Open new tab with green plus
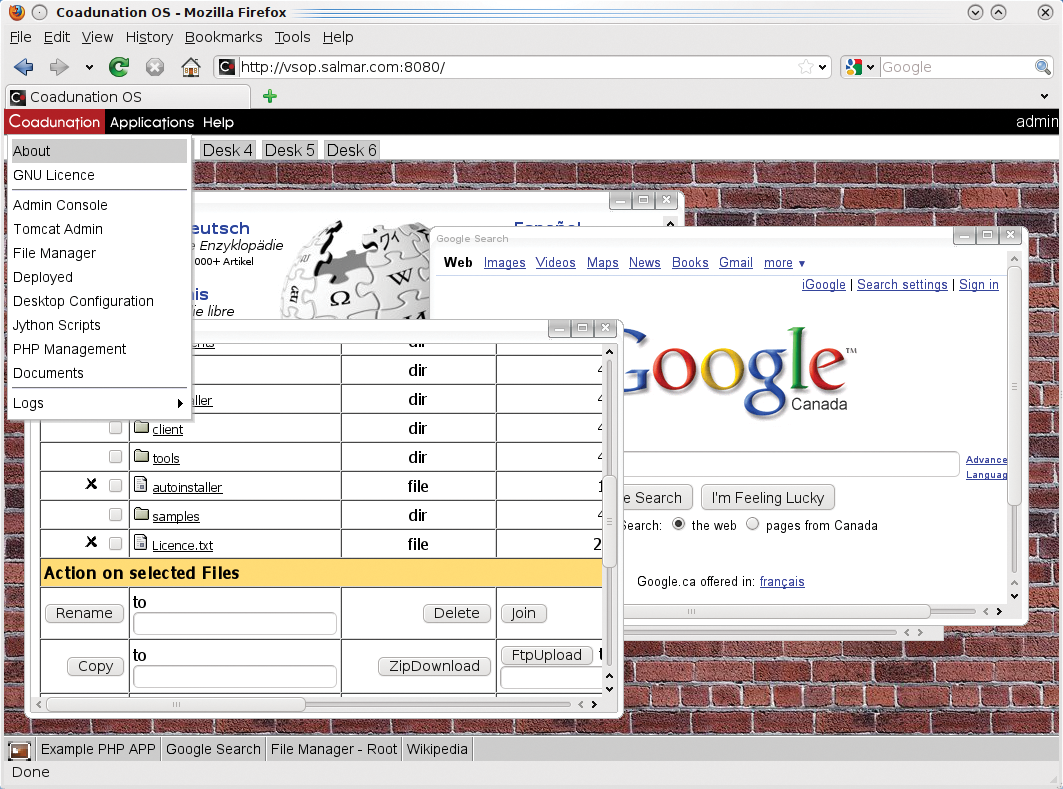 (270, 96)
